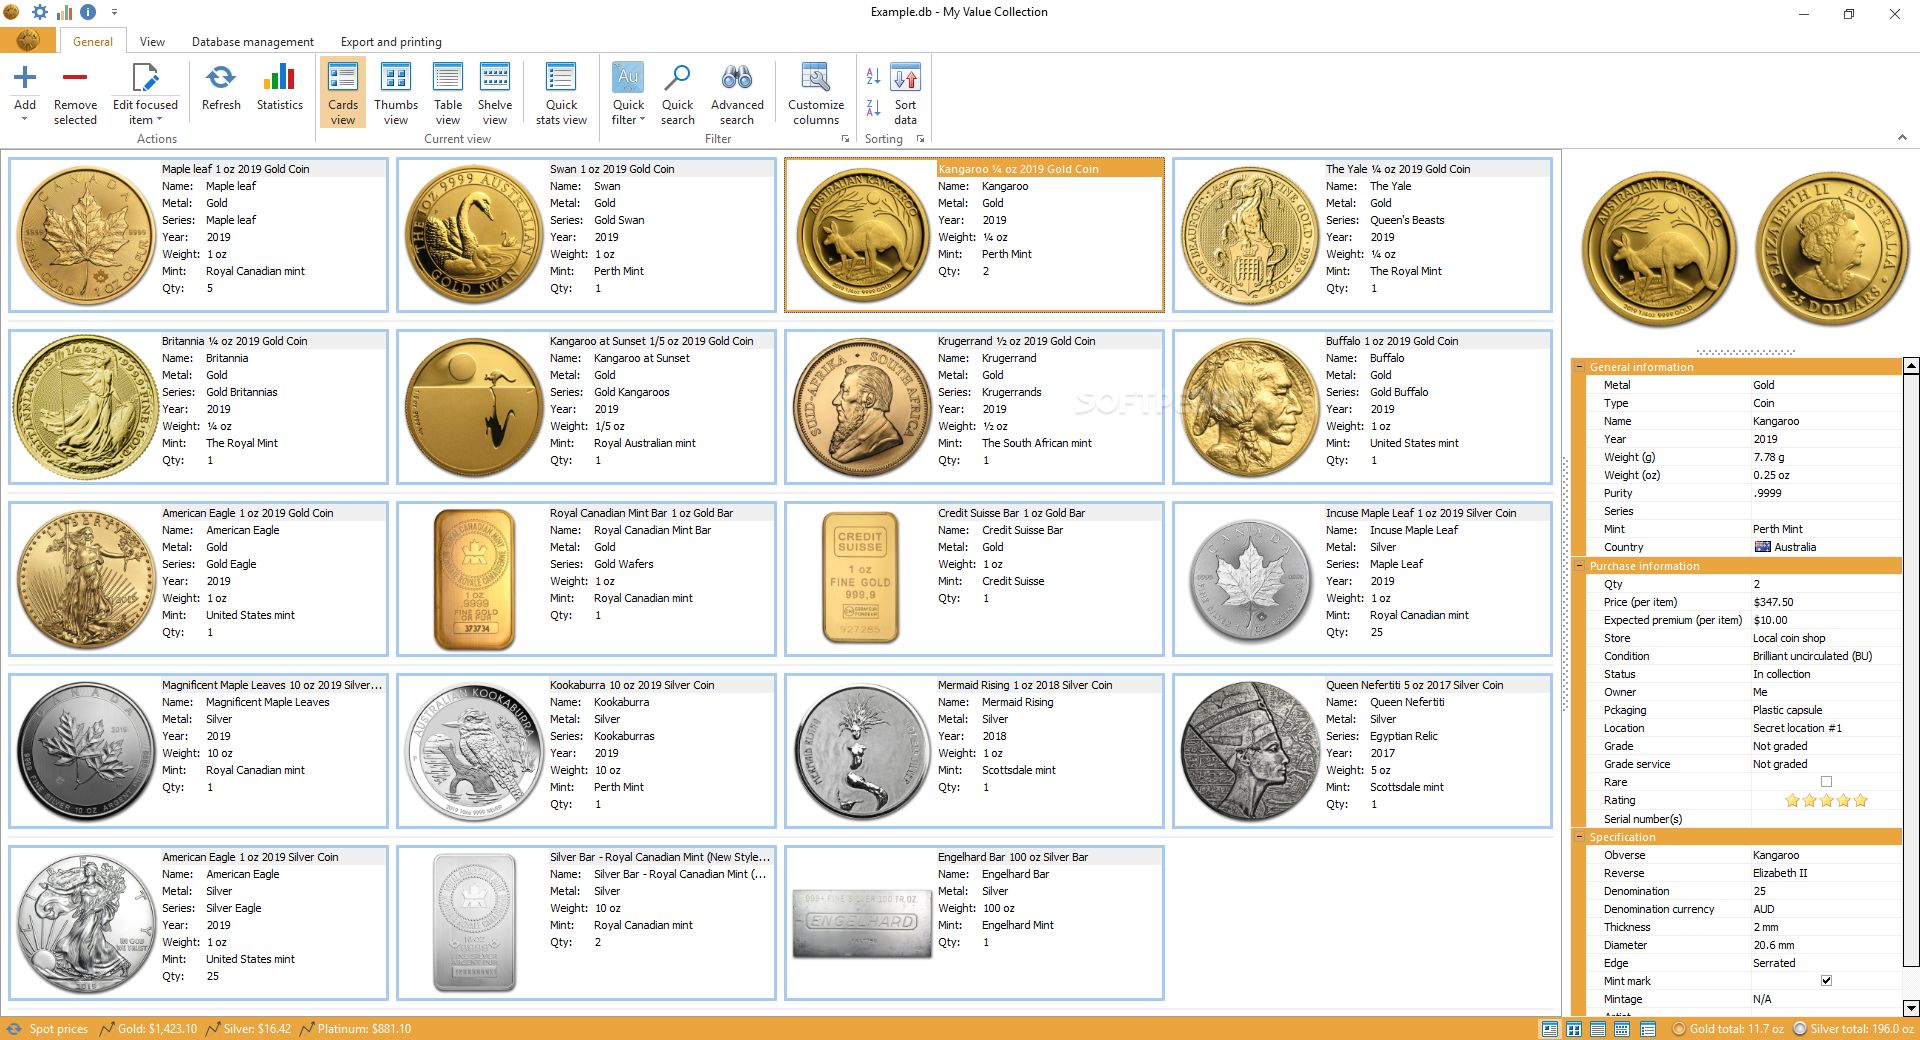Viewport: 1920px width, 1040px height.
Task: Switch to Cards view in ribbon
Action: coord(343,92)
